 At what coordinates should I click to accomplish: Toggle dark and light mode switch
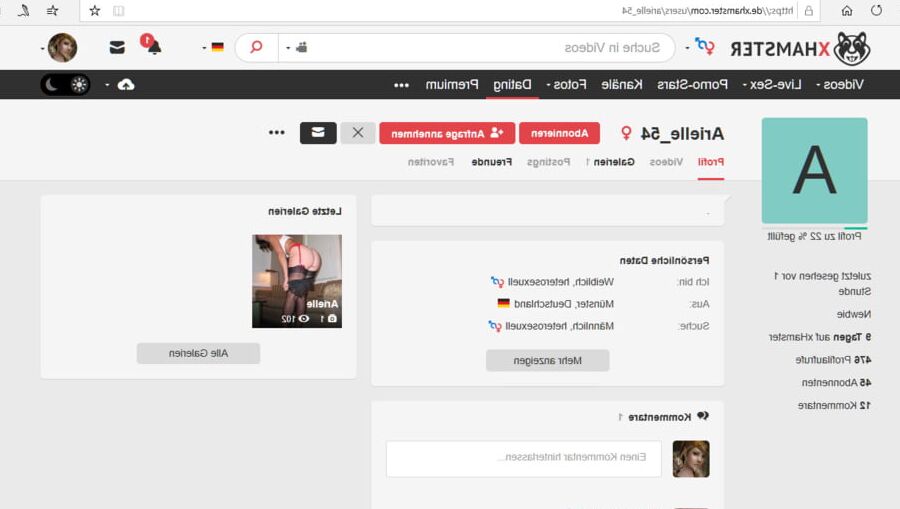pyautogui.click(x=65, y=85)
